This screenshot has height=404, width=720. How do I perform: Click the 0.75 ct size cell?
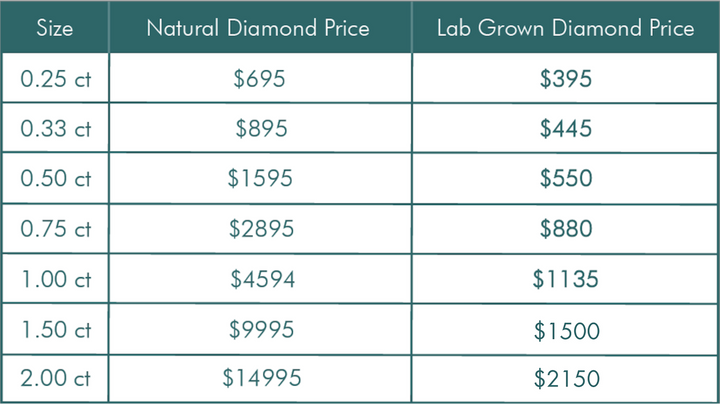[x=56, y=229]
